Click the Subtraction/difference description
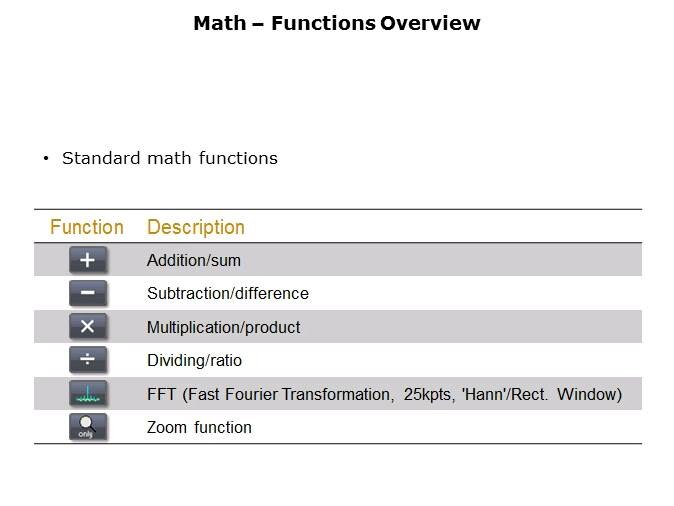This screenshot has height=506, width=674. point(228,294)
